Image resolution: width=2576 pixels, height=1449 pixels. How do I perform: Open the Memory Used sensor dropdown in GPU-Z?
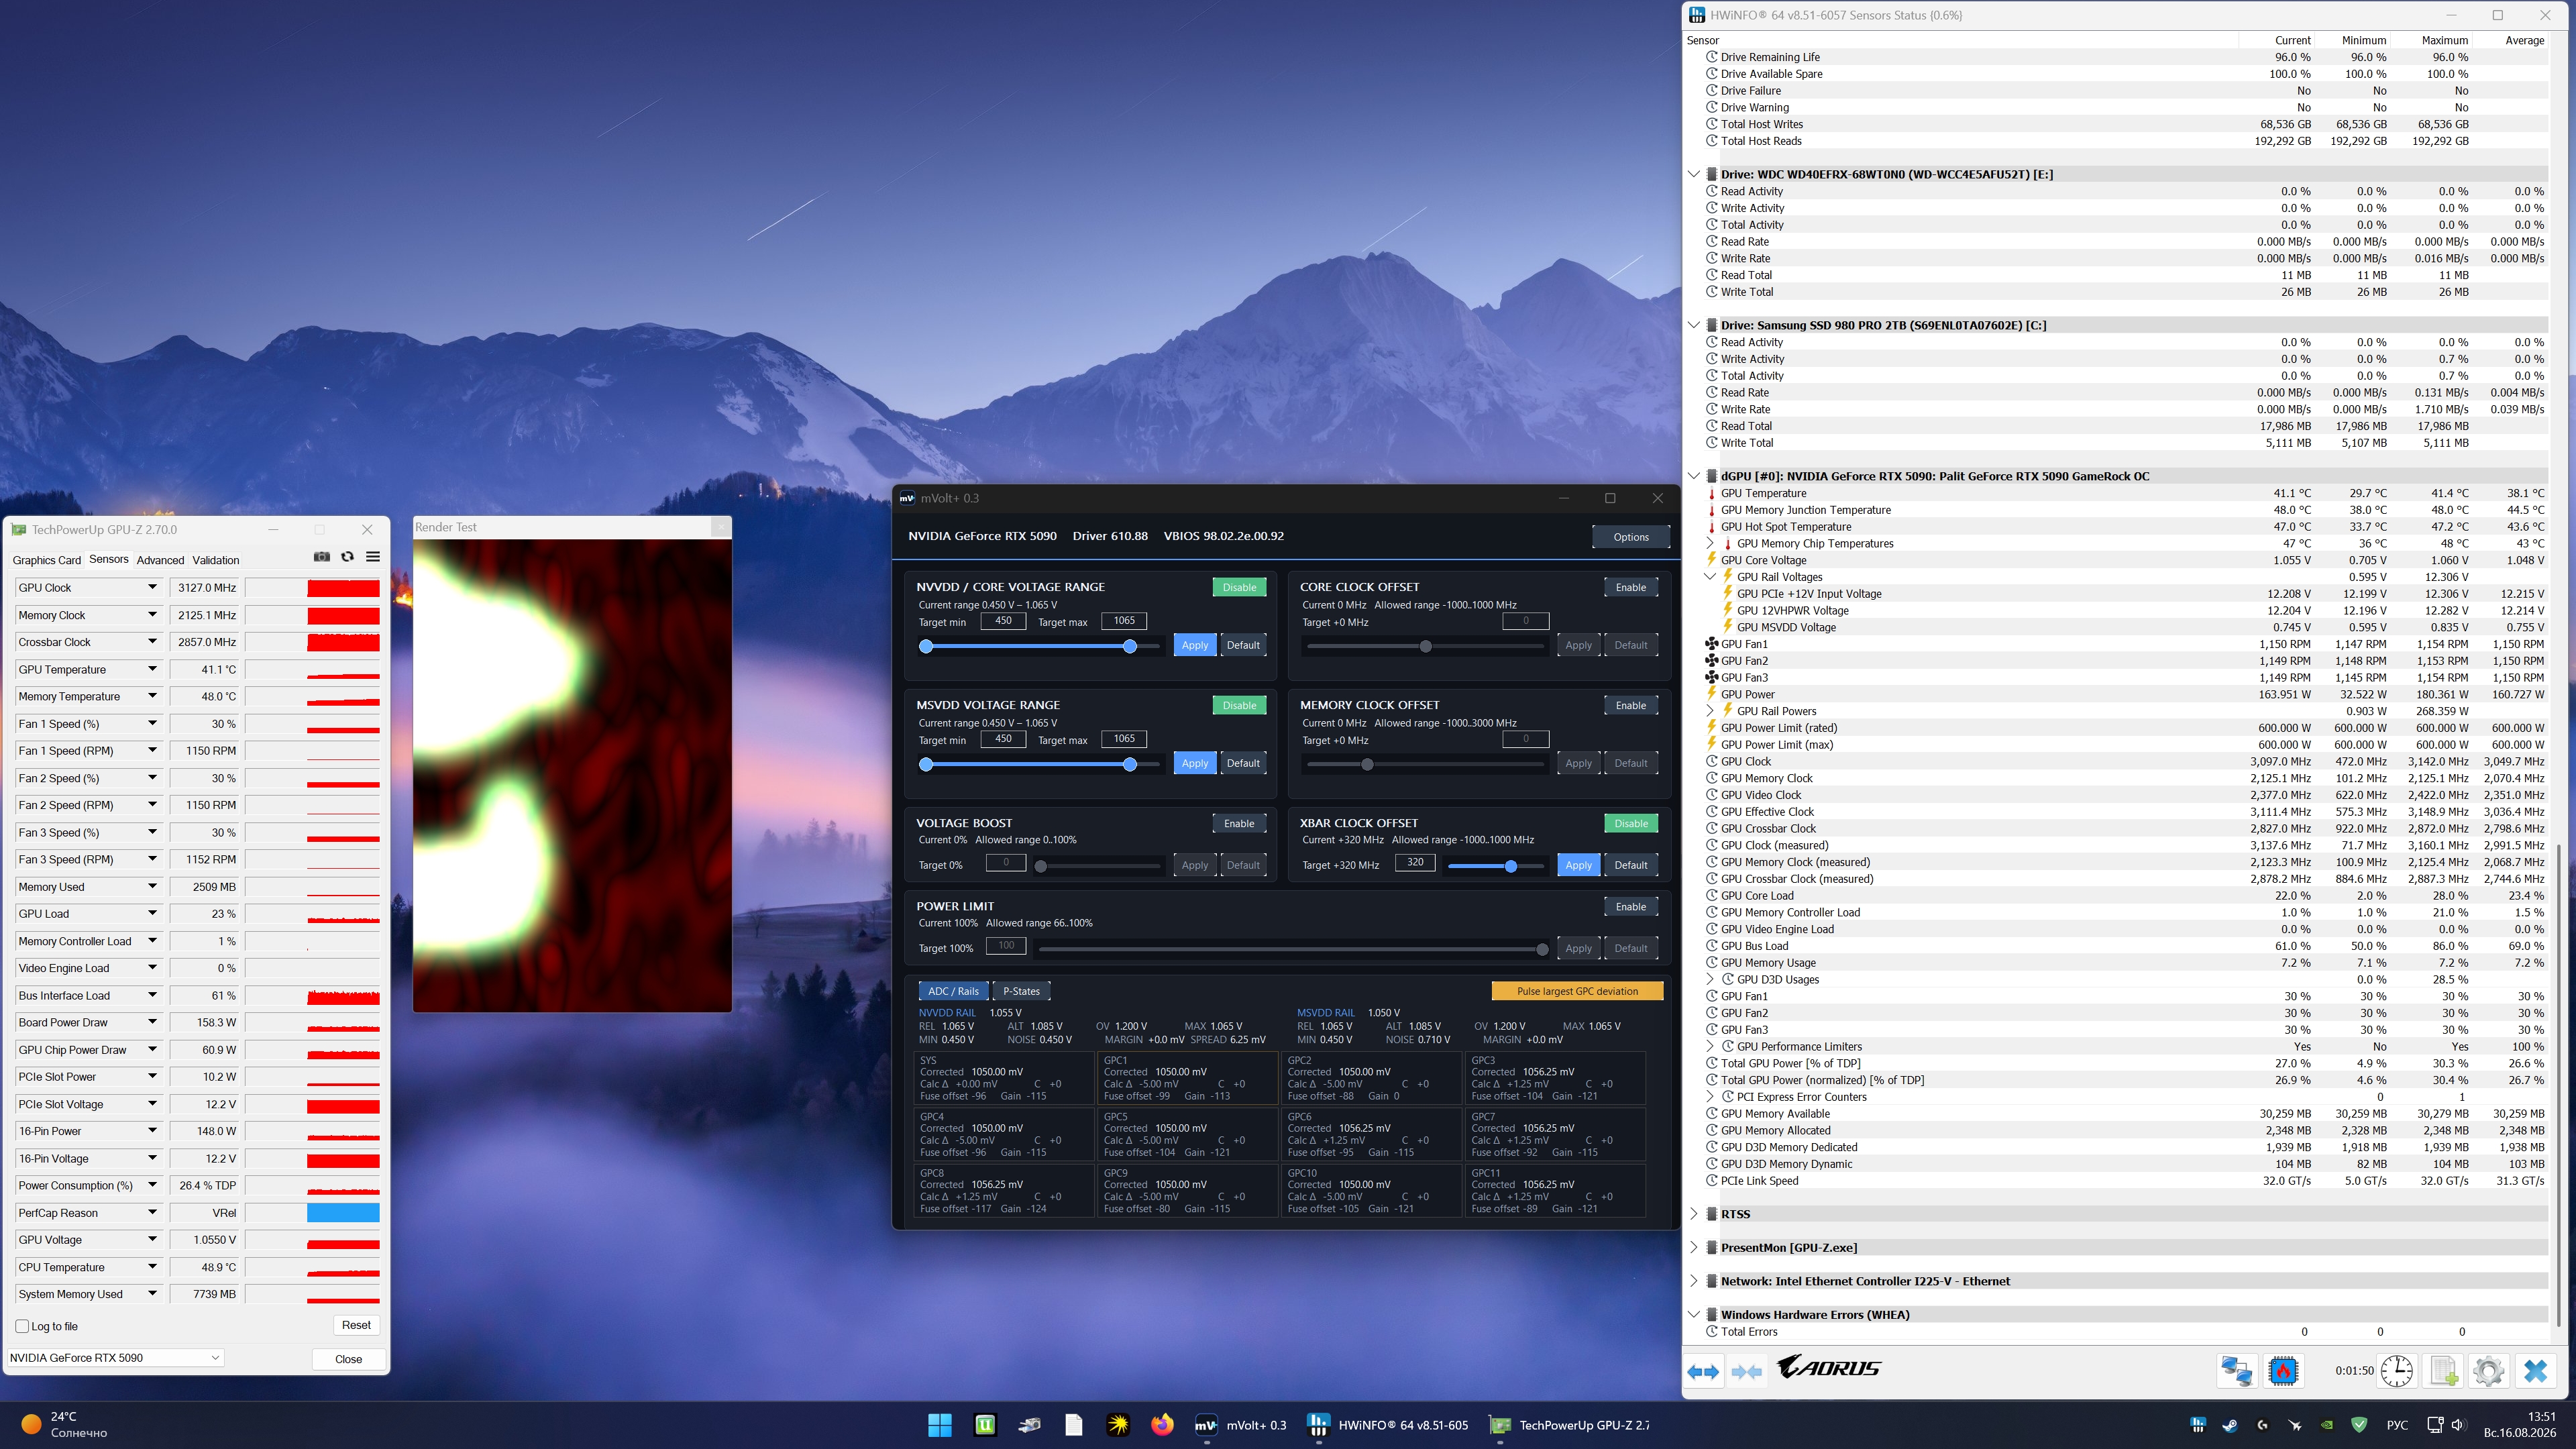(153, 886)
